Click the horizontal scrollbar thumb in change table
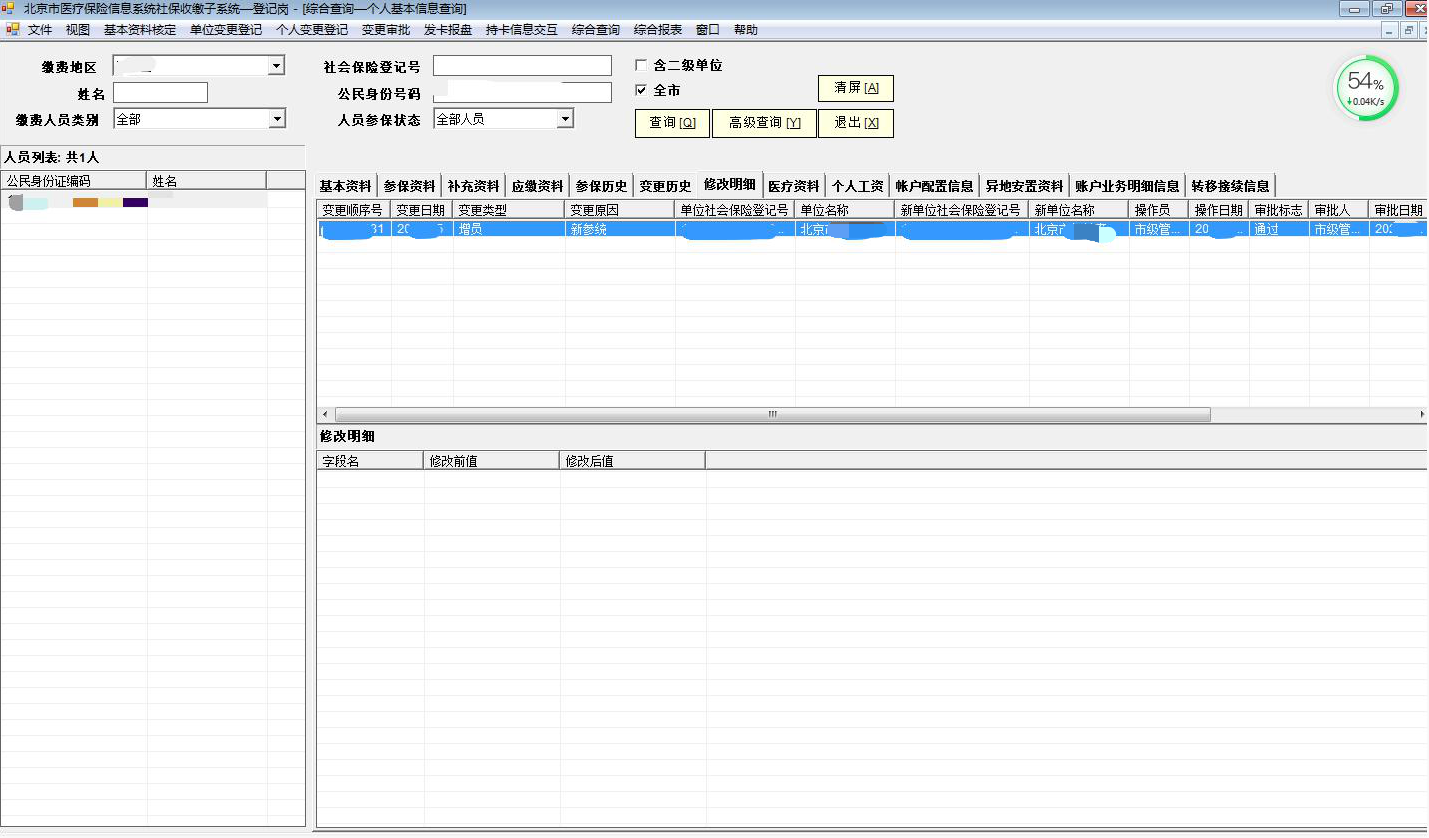The width and height of the screenshot is (1429, 838). pos(772,414)
